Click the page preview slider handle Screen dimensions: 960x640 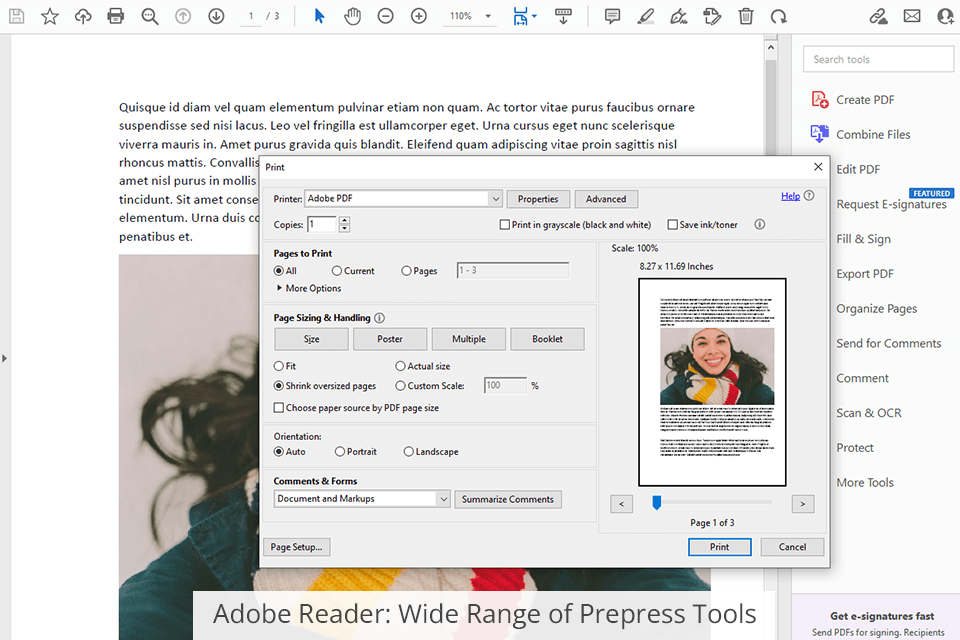click(x=656, y=503)
